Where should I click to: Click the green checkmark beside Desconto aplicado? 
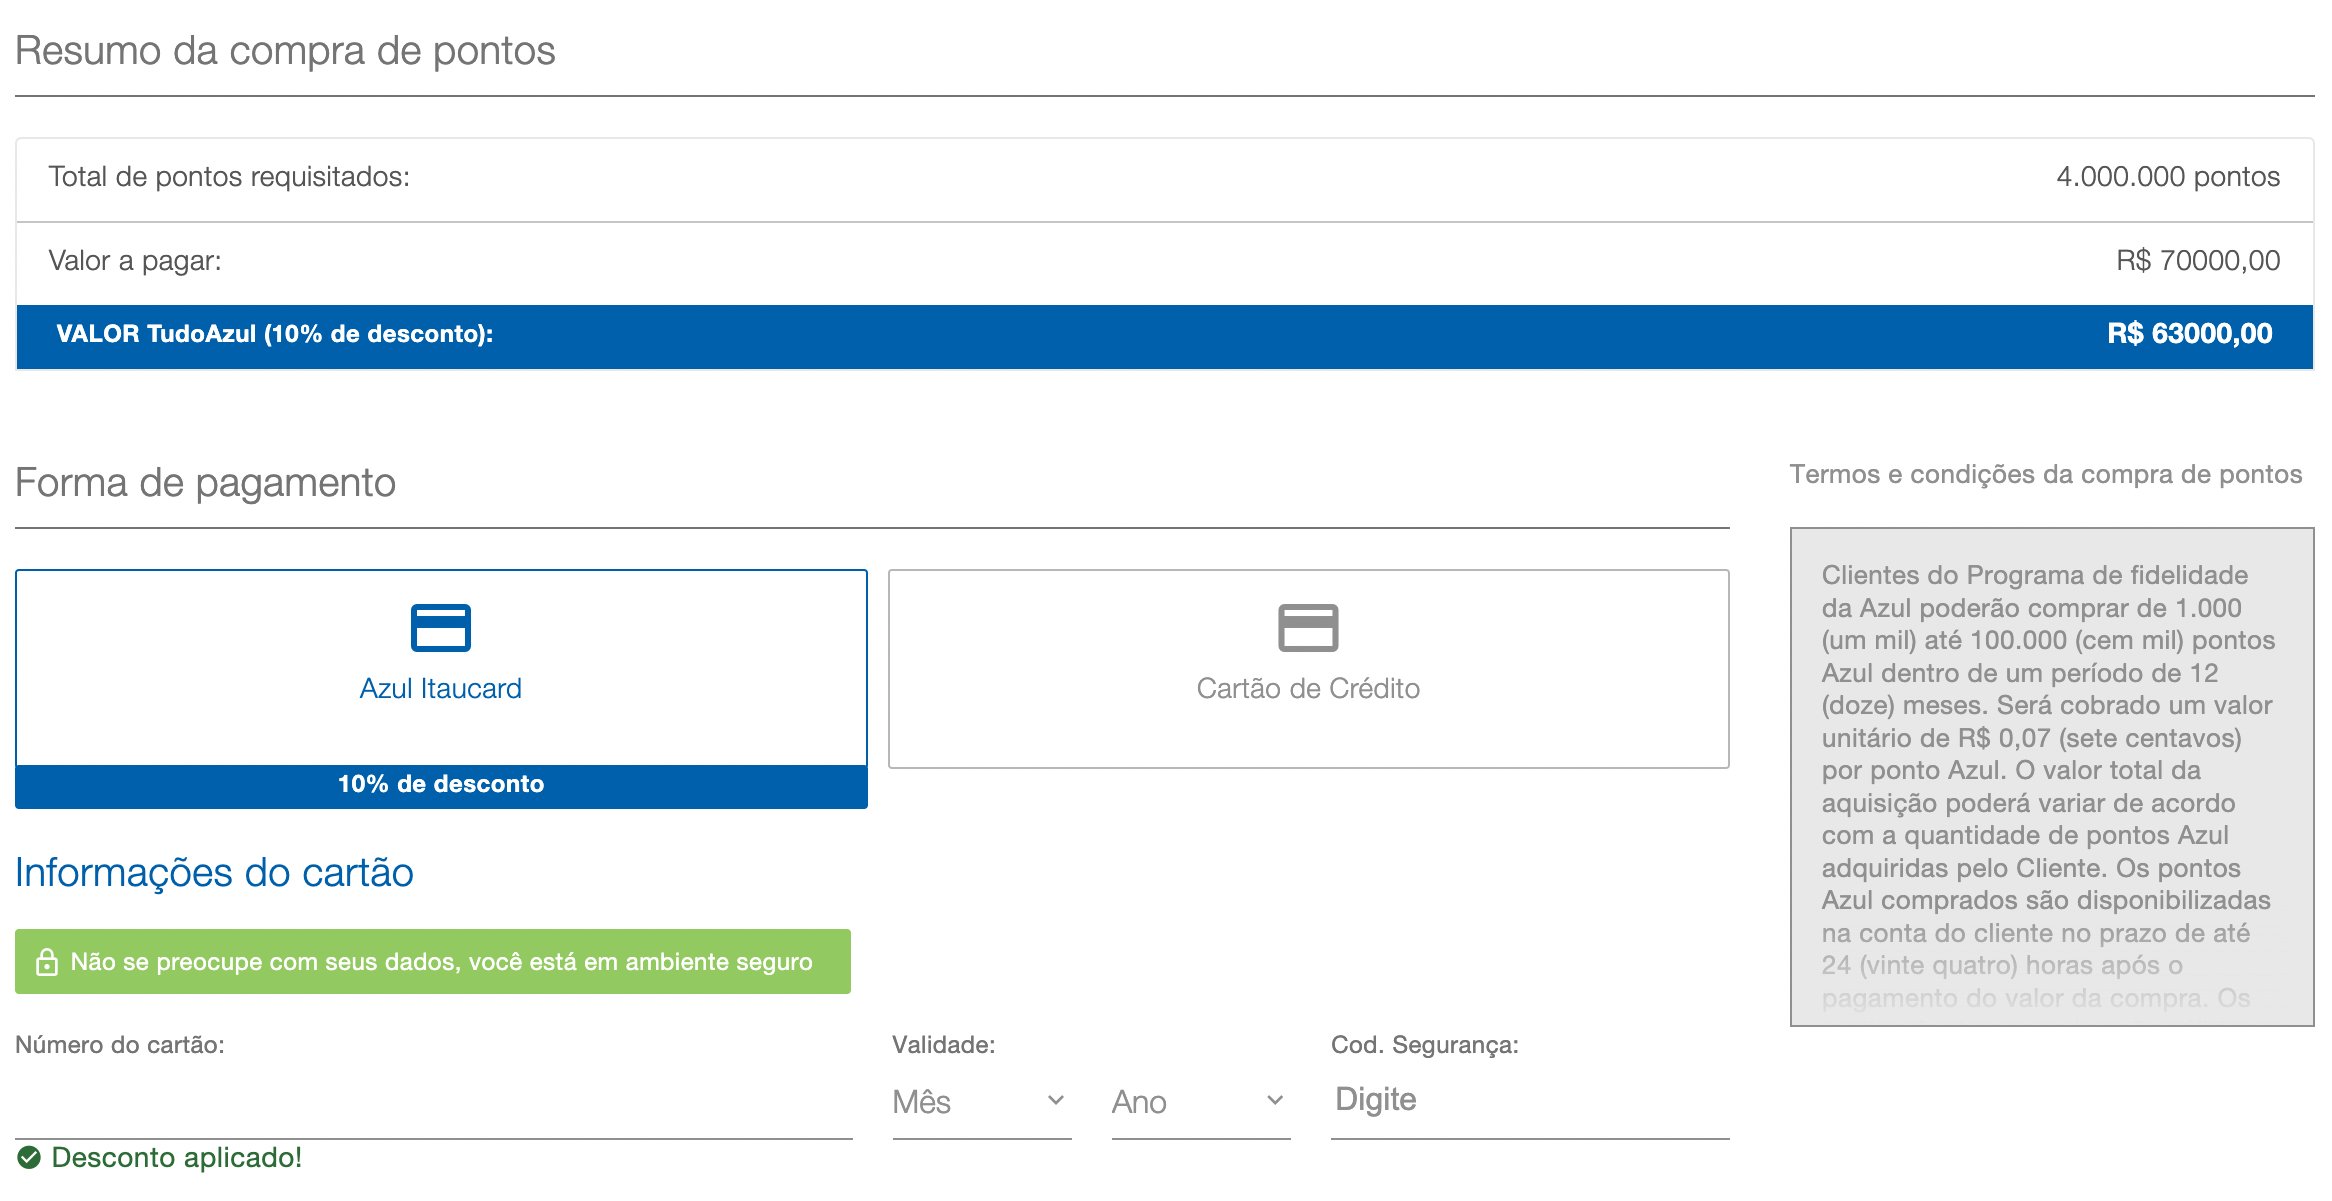click(x=29, y=1158)
